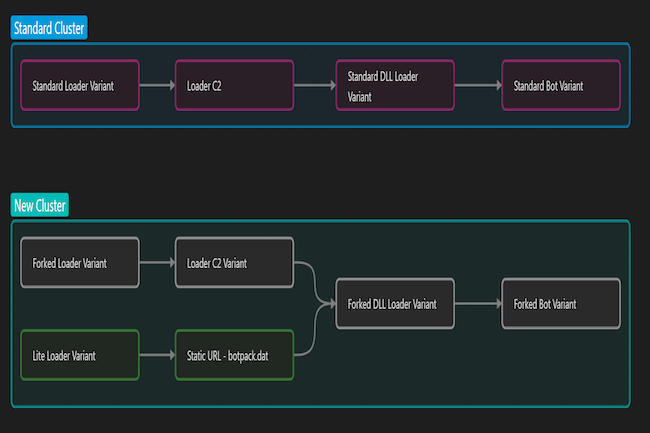Screen dimensions: 650x433
Task: Click the Static URL - botpack.dat node
Action: 234,355
